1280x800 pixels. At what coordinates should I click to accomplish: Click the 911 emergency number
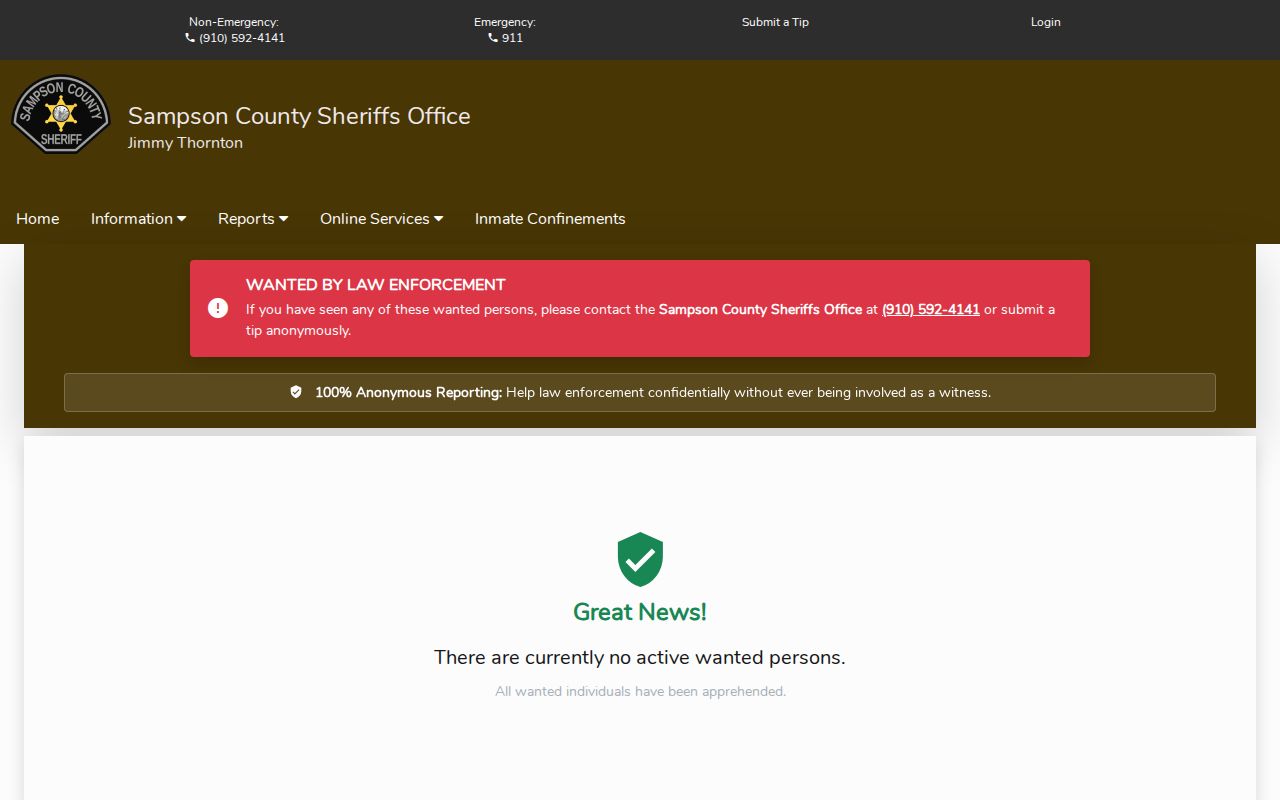pyautogui.click(x=512, y=38)
